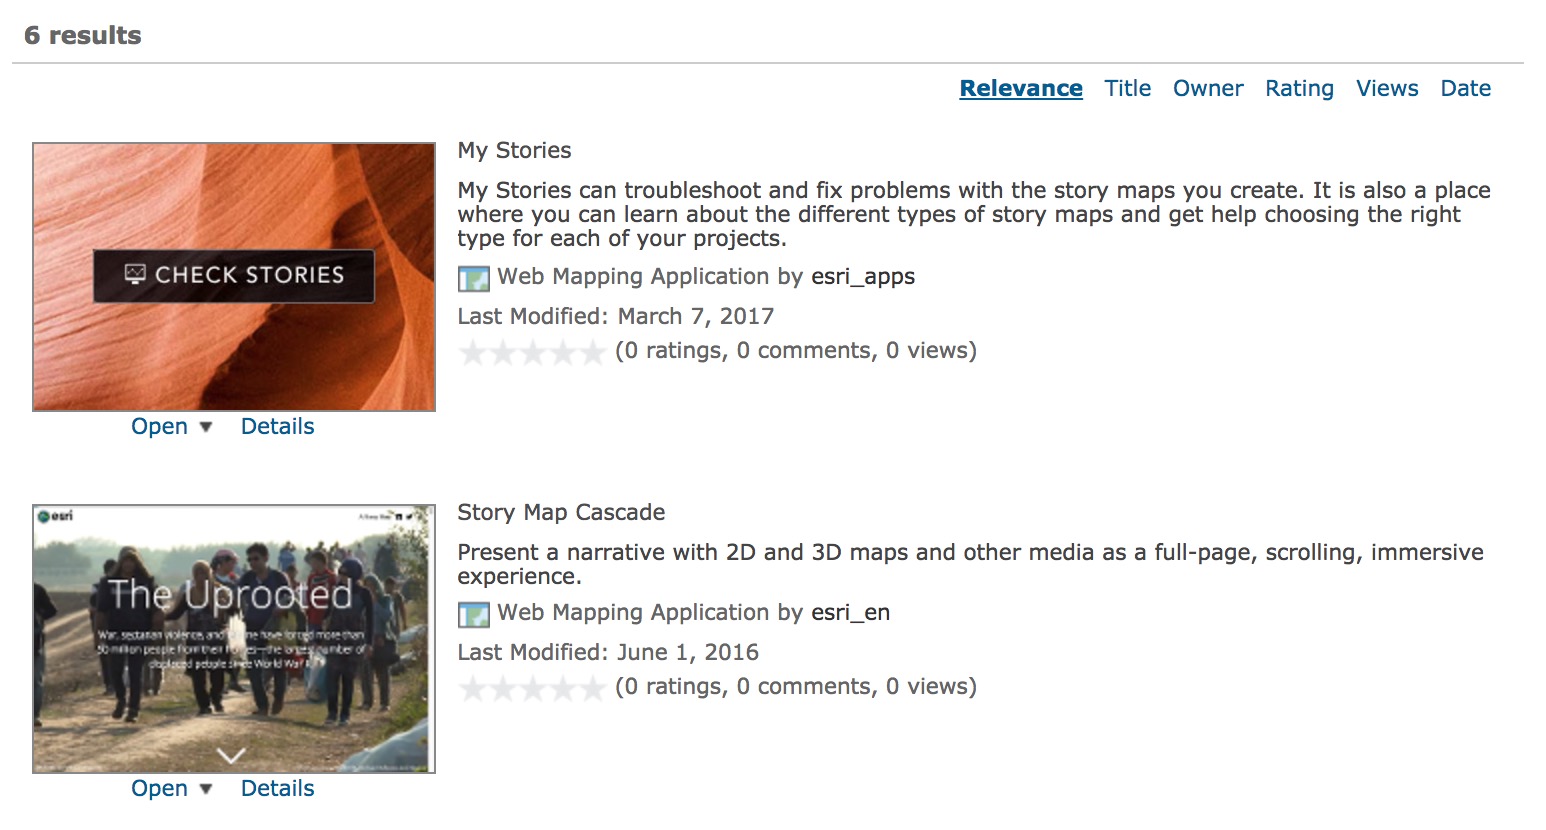This screenshot has width=1546, height=830.
Task: Click the Web Mapping Application icon for My Stories
Action: [473, 278]
